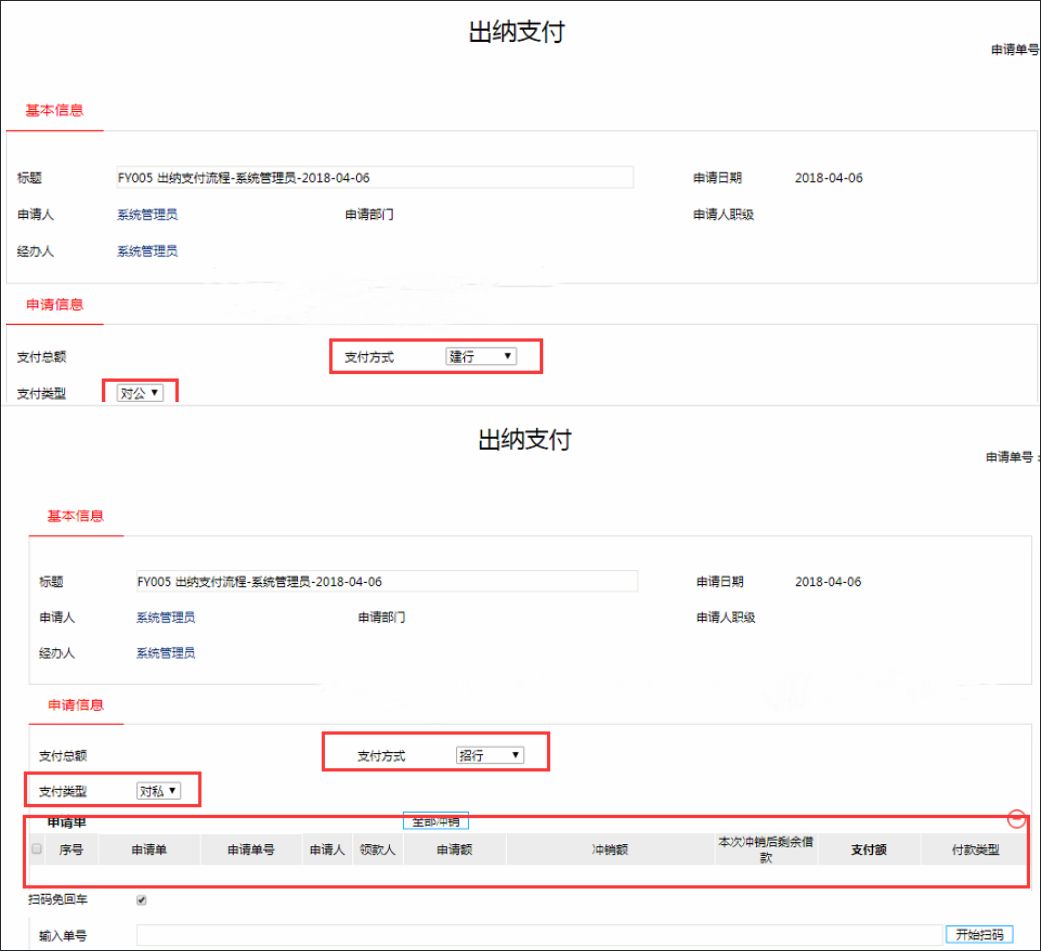Check the select-all box beside 序号
Image resolution: width=1041 pixels, height=951 pixels.
[x=37, y=849]
